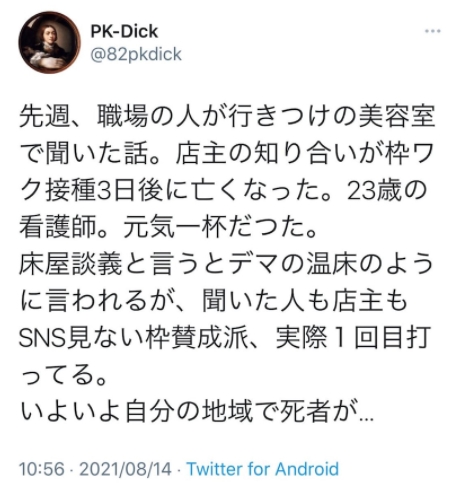Click the tweet line starting with 先週、職場の人が
This screenshot has width=459, height=494.
click(227, 117)
